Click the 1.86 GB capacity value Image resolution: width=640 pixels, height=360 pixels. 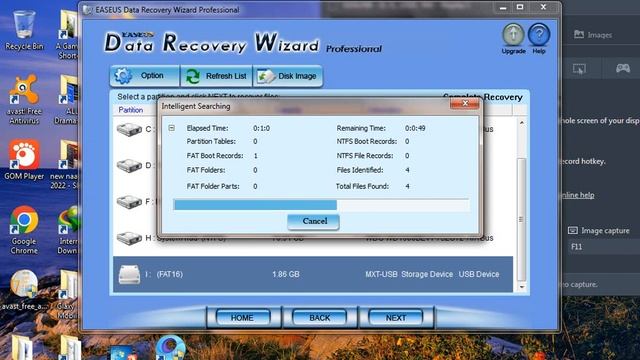(x=286, y=274)
